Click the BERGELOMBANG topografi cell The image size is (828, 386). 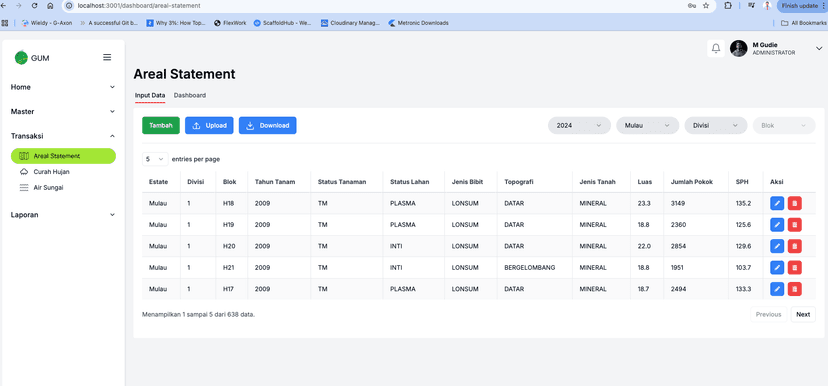click(x=530, y=268)
